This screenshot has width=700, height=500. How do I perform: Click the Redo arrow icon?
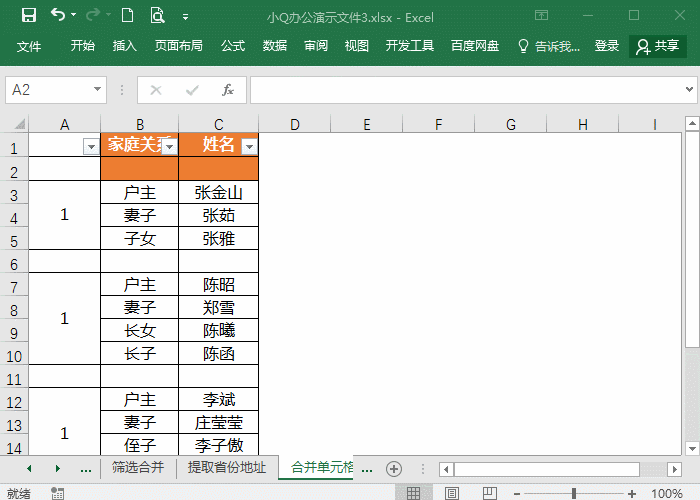[x=92, y=15]
